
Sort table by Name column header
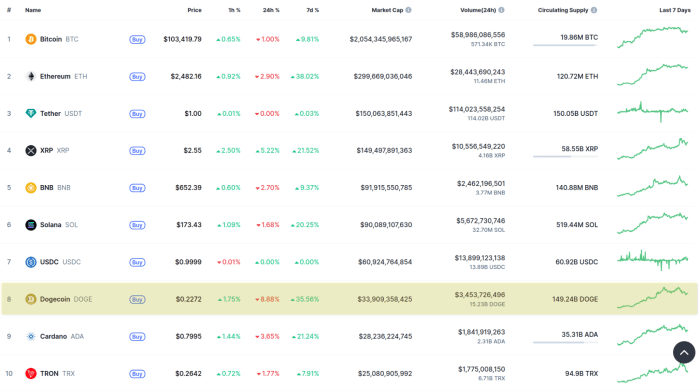(33, 10)
